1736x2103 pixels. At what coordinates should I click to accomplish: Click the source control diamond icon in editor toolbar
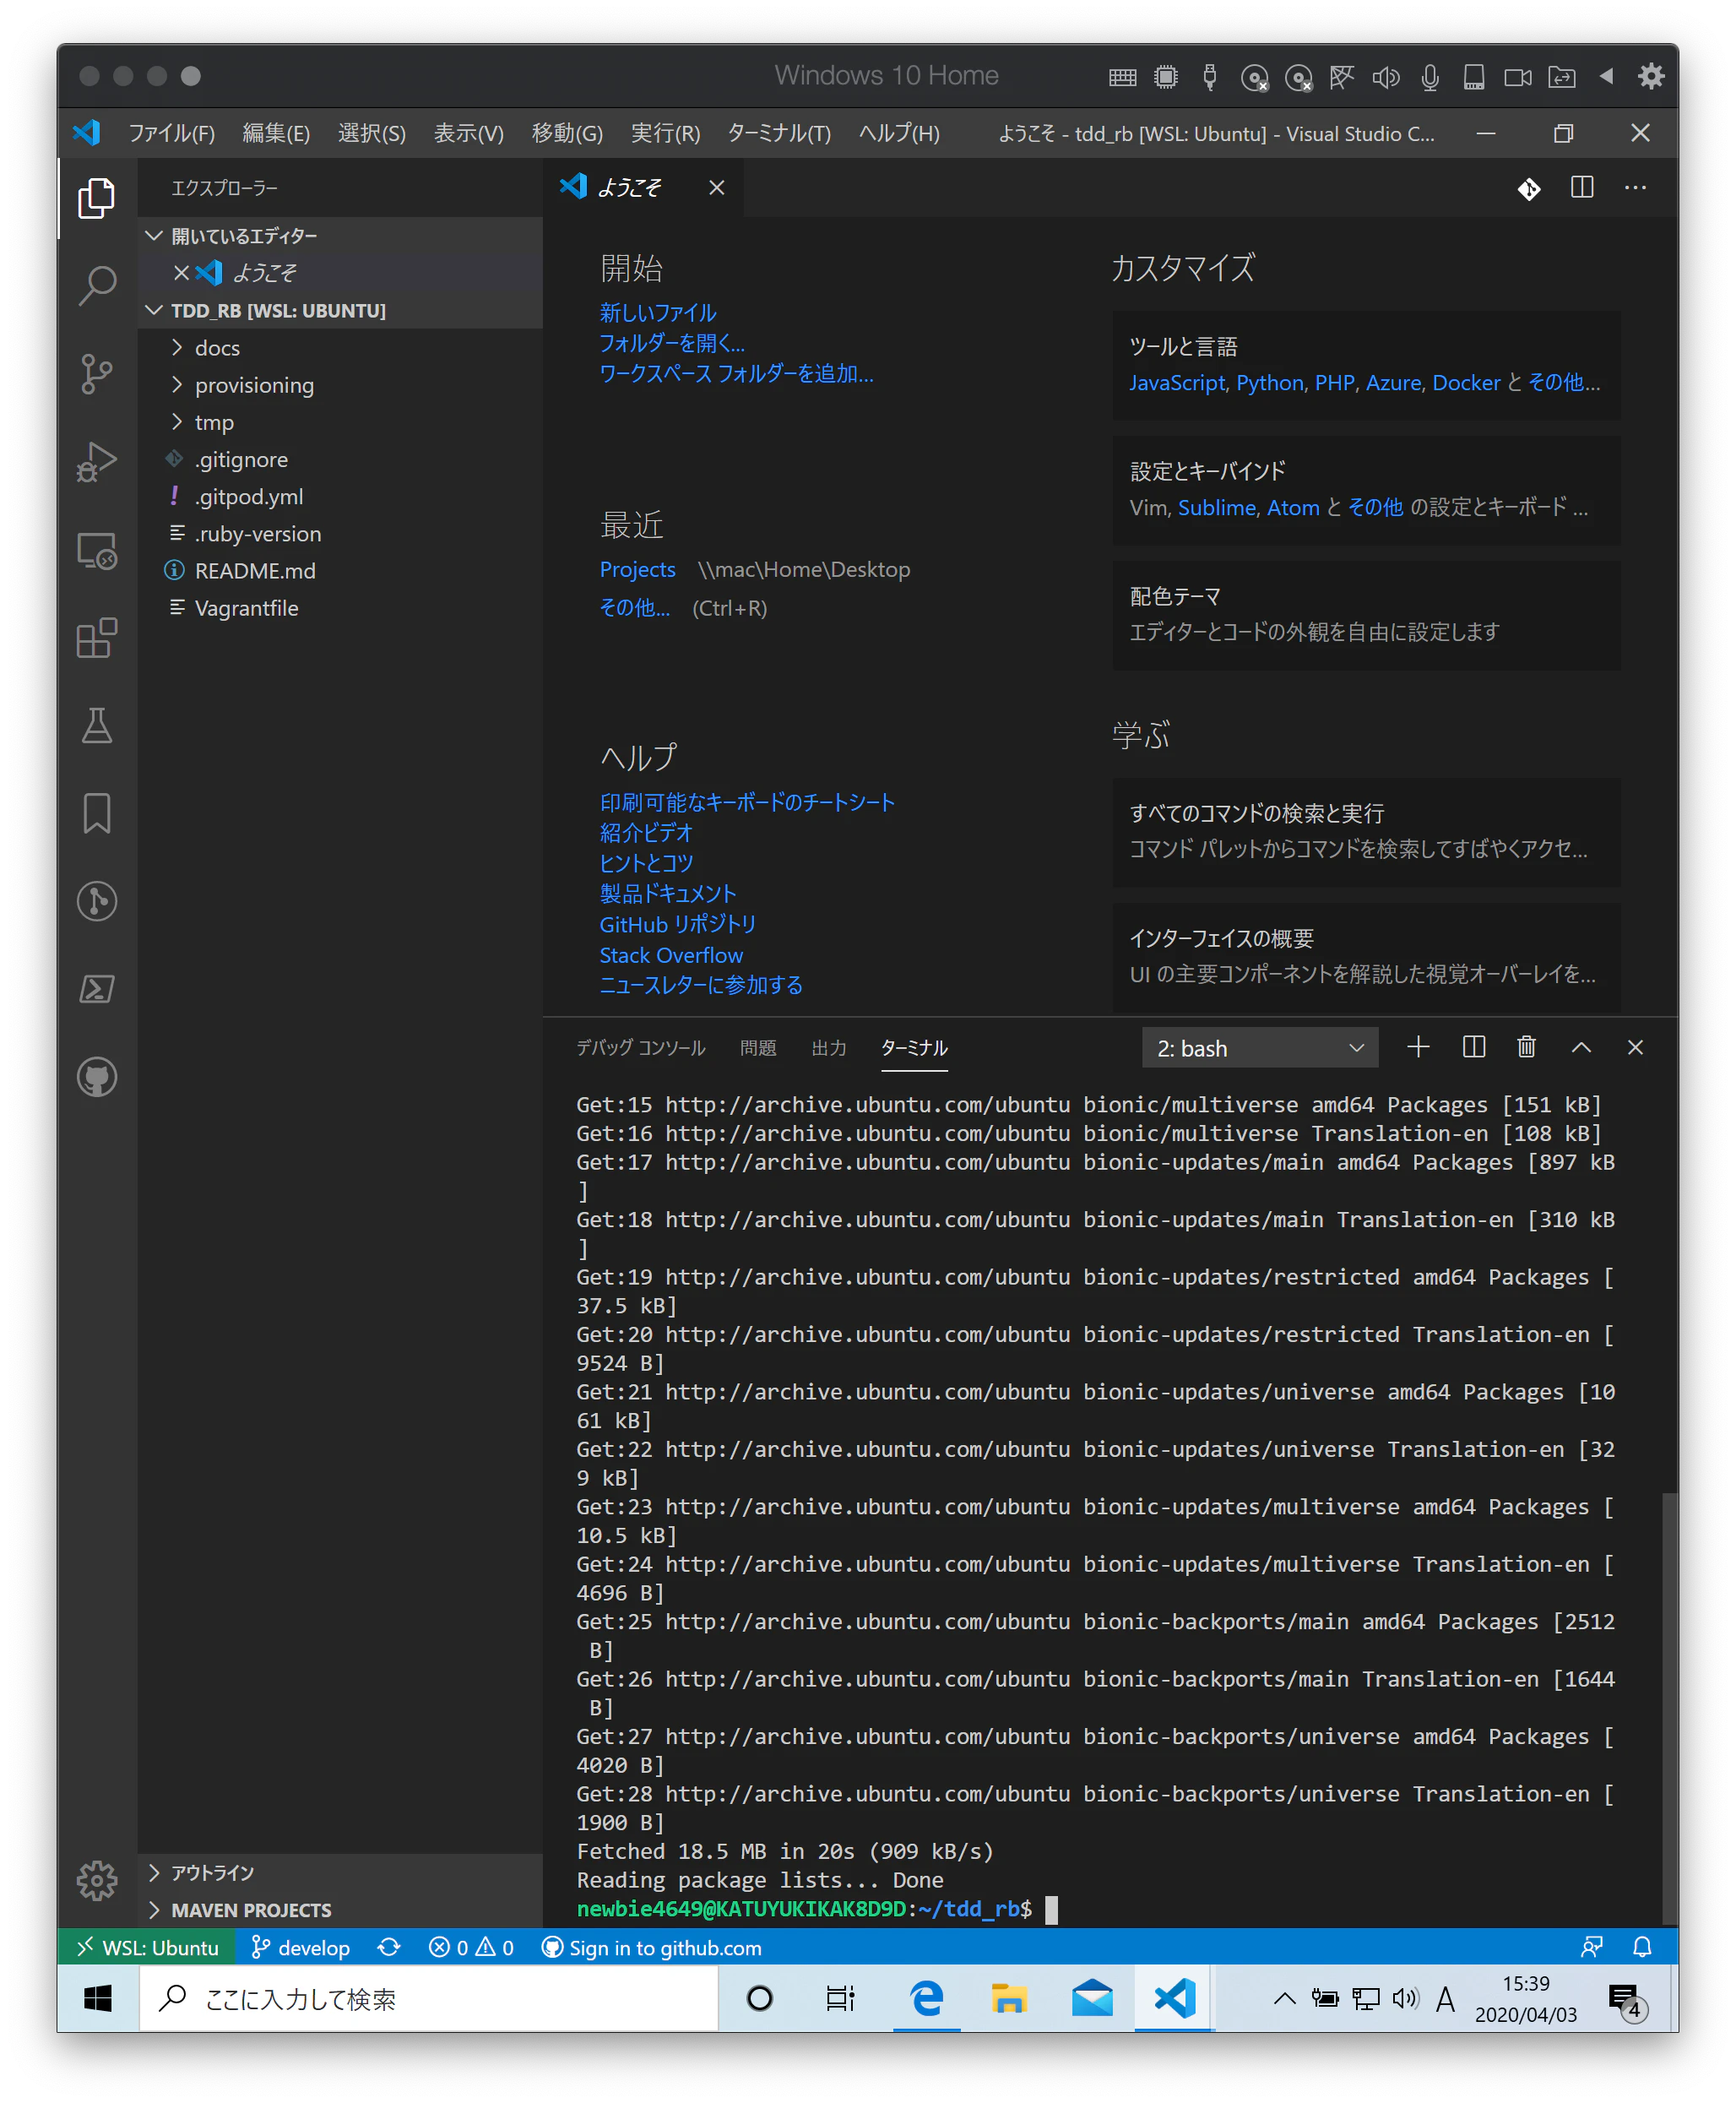1528,188
